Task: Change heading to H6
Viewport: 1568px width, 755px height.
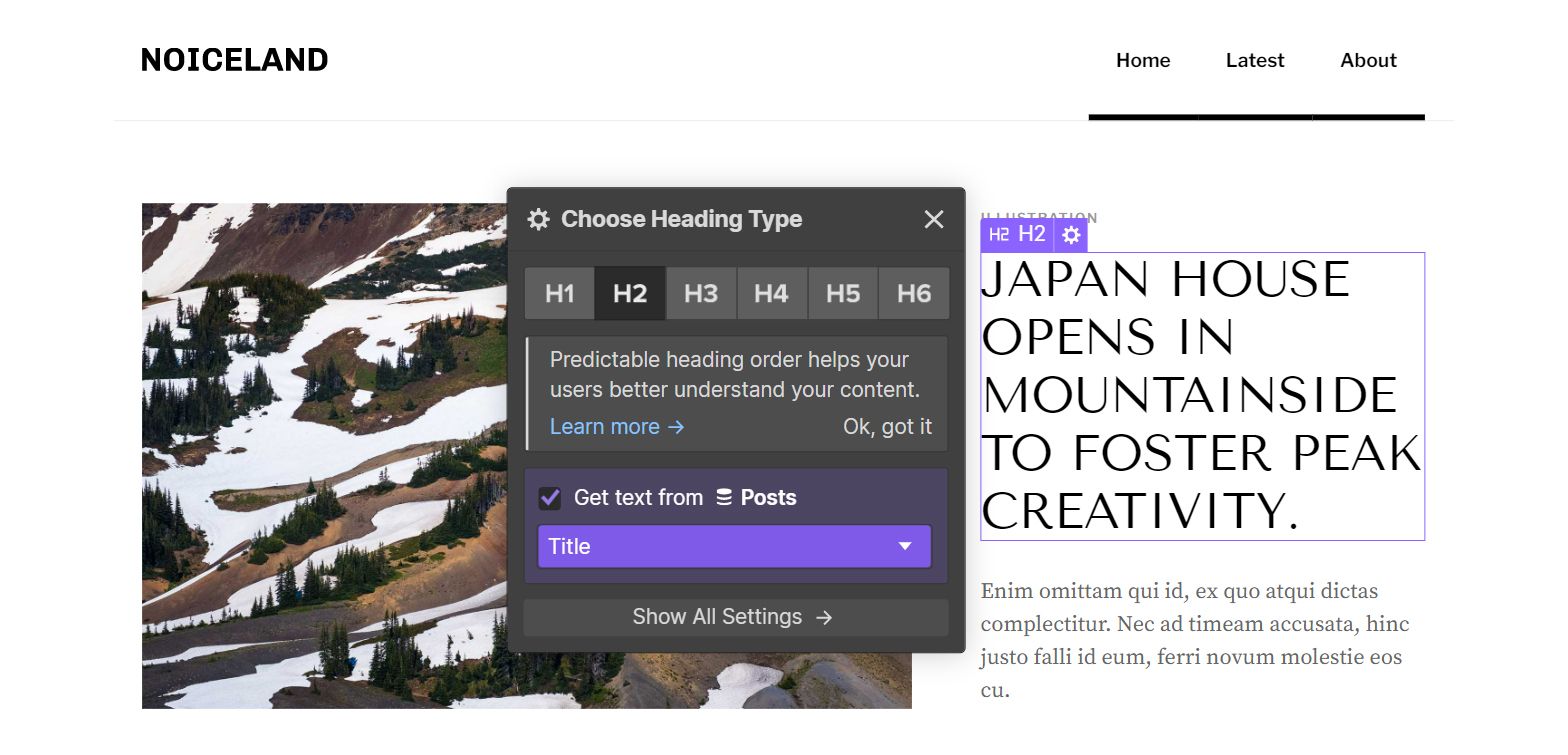Action: tap(913, 294)
